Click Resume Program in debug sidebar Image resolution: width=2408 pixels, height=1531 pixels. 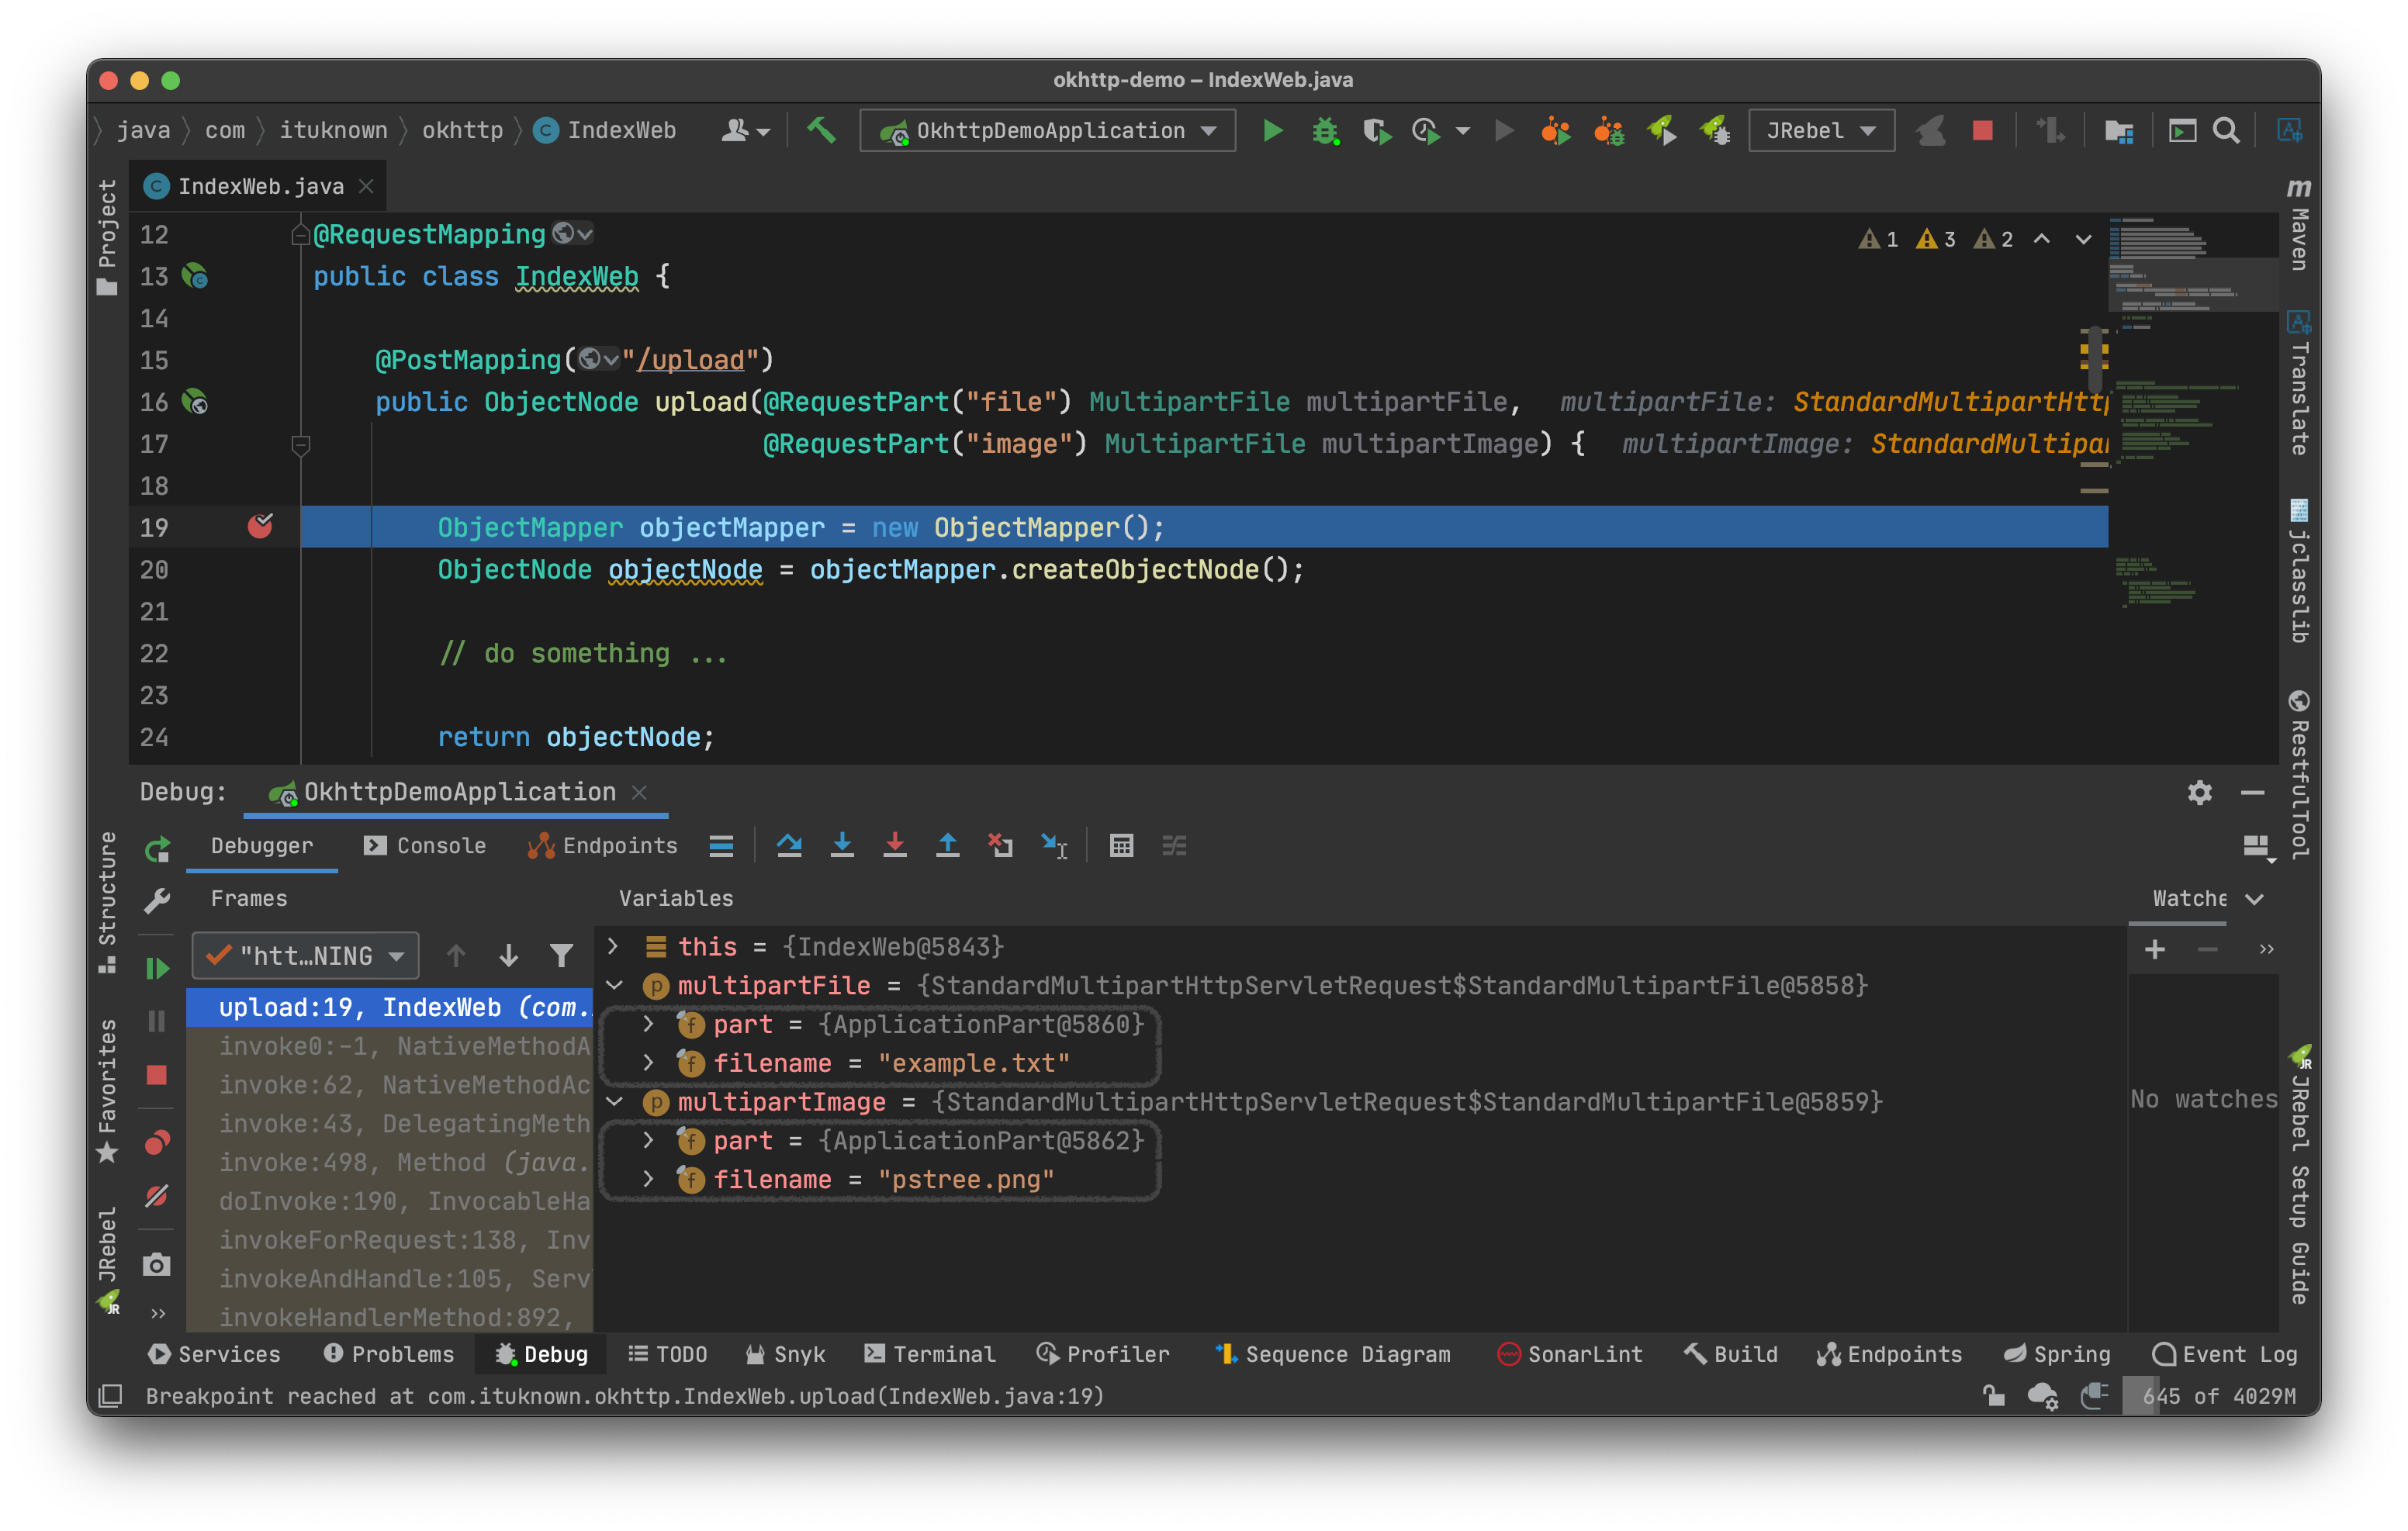point(157,968)
